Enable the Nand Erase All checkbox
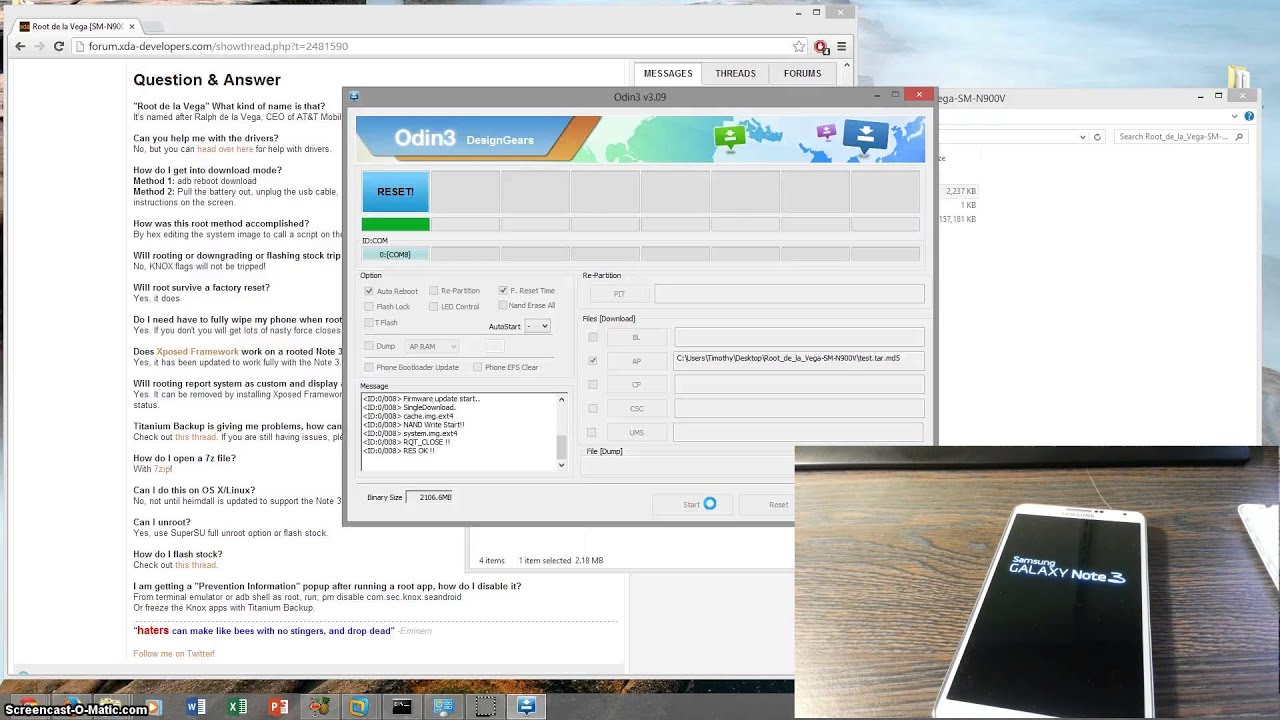Image resolution: width=1280 pixels, height=720 pixels. [503, 305]
